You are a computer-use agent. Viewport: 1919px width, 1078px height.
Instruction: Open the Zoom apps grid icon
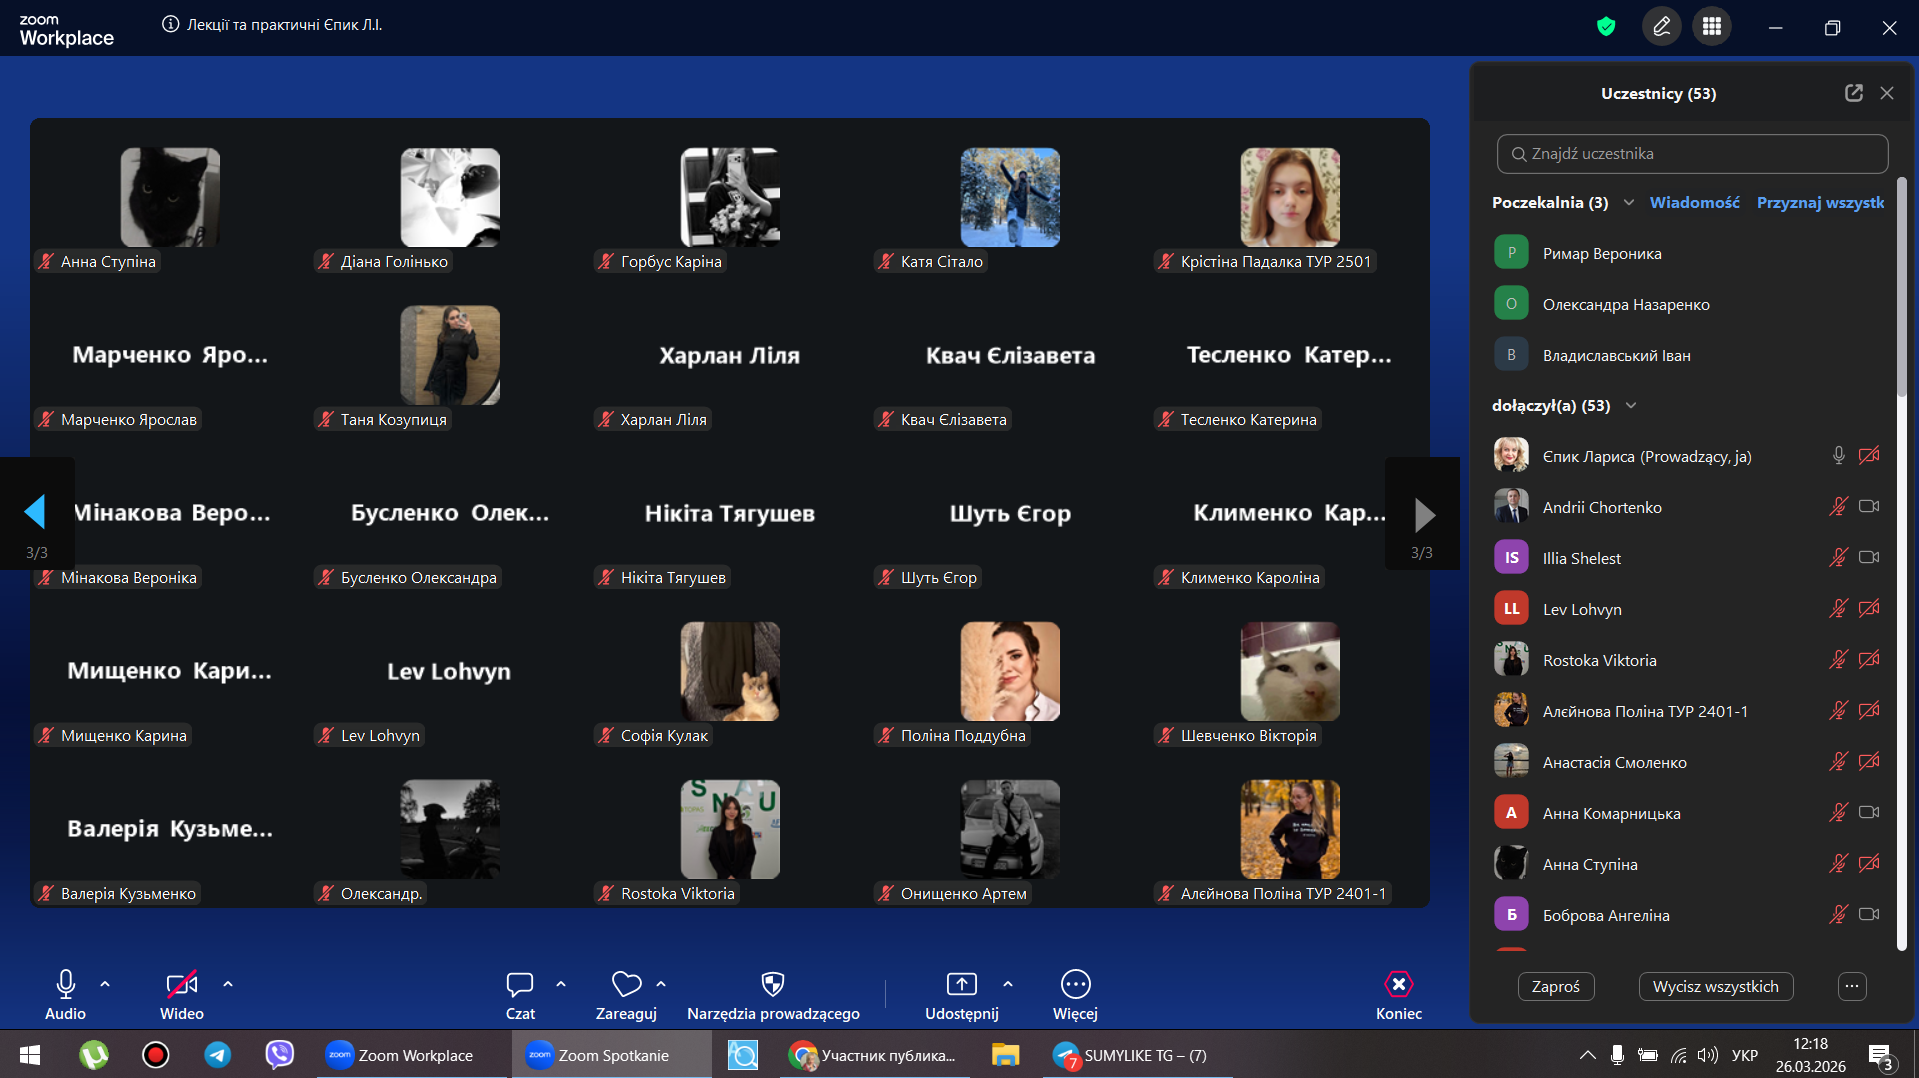click(1712, 27)
